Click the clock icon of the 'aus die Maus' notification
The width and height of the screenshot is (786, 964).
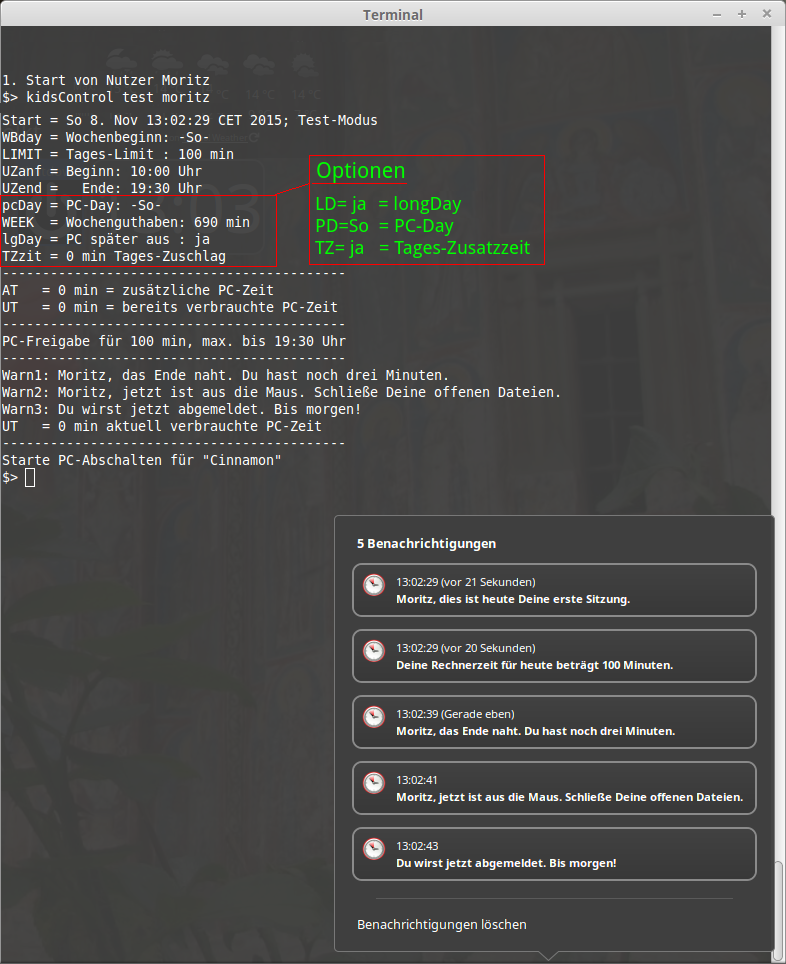click(x=374, y=783)
